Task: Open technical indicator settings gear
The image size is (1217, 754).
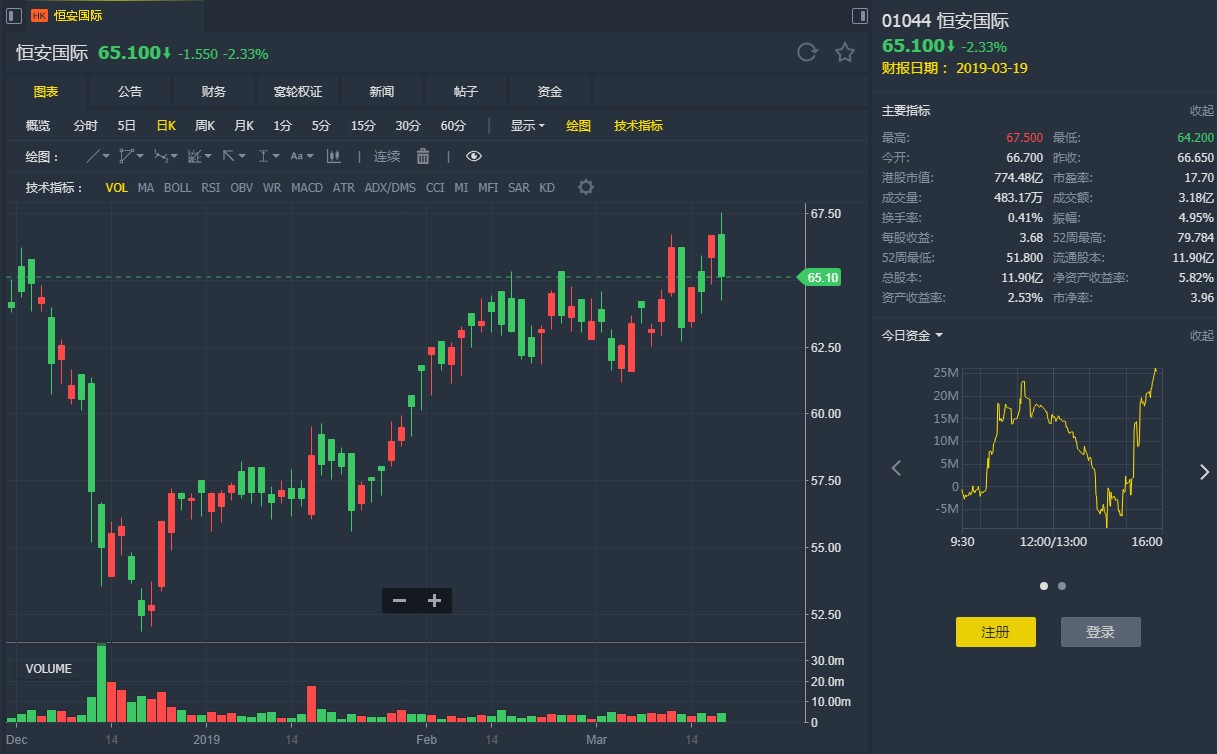Action: (x=586, y=187)
